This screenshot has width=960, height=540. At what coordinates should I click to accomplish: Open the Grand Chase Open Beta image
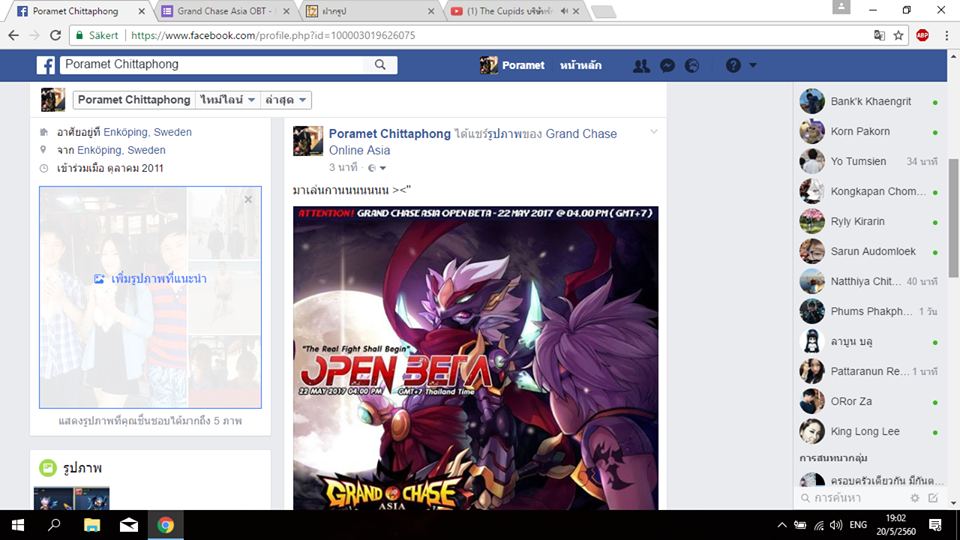point(476,358)
